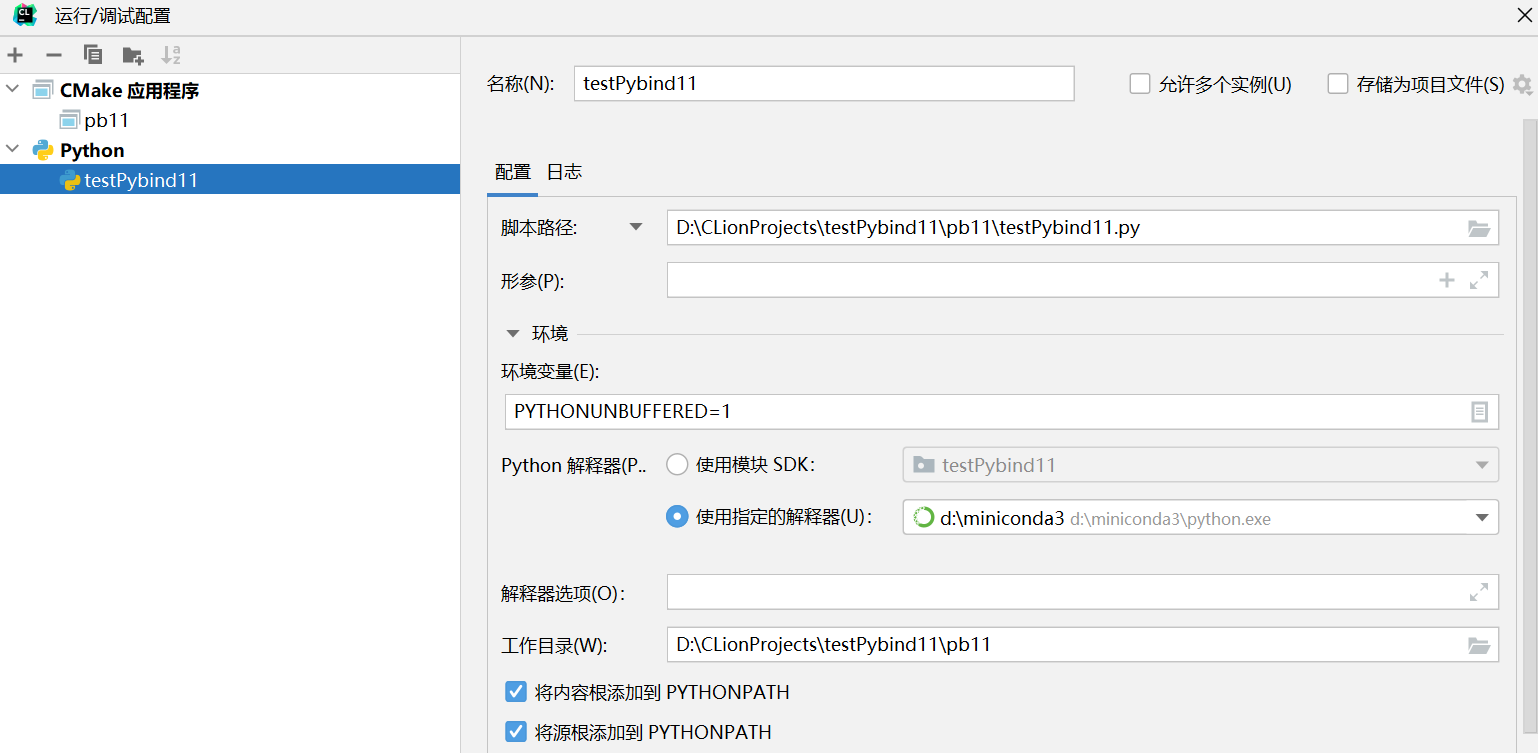
Task: Collapse the Python configurations group
Action: pos(13,150)
